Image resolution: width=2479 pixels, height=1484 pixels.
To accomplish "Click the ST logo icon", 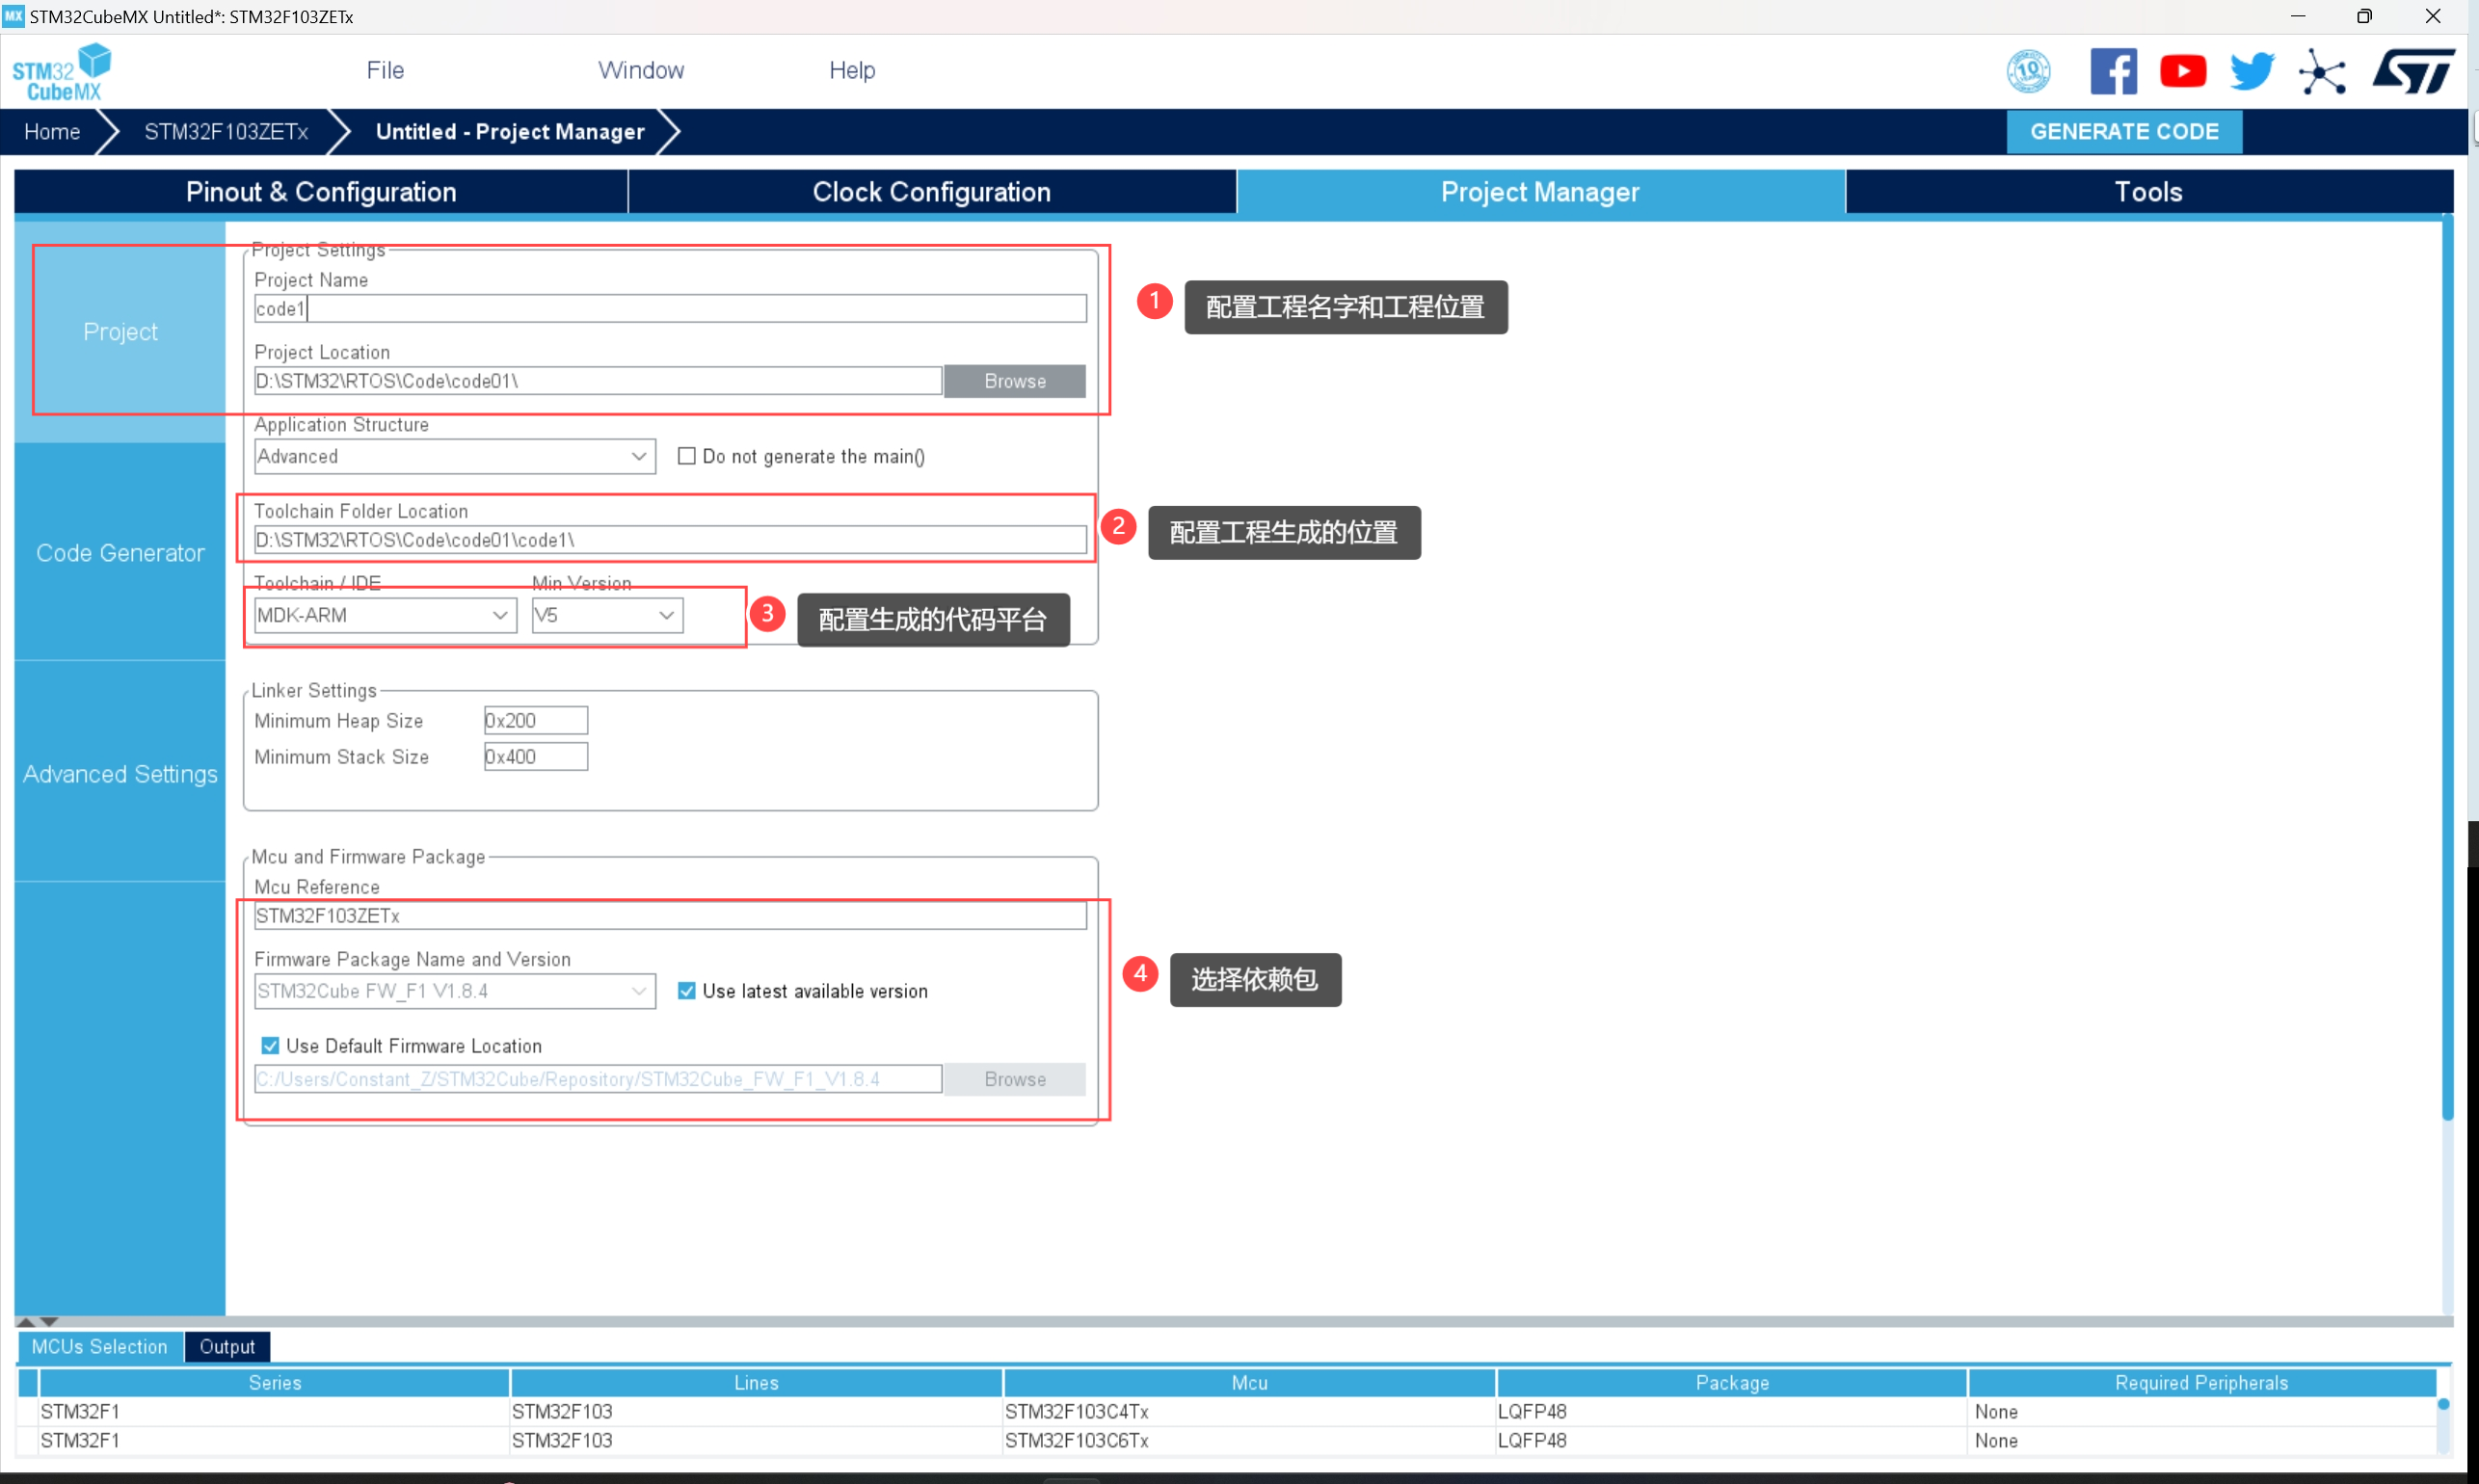I will (2413, 72).
